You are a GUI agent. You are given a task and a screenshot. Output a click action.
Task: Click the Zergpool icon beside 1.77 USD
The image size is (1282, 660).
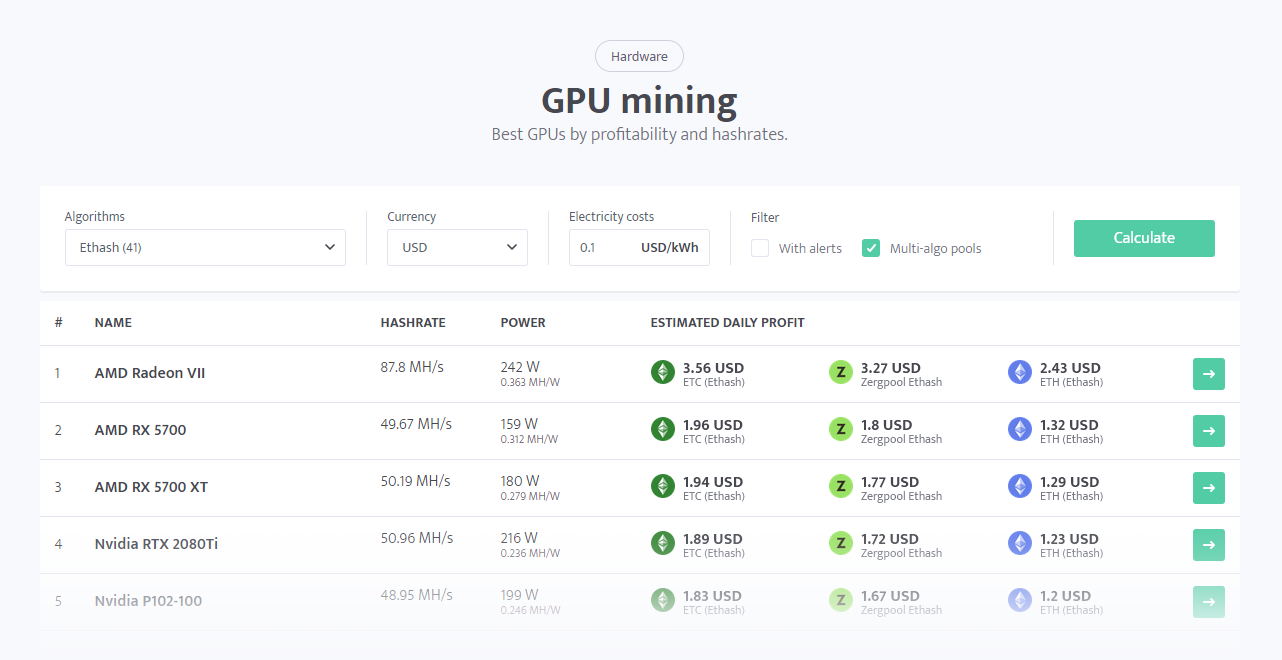(841, 486)
